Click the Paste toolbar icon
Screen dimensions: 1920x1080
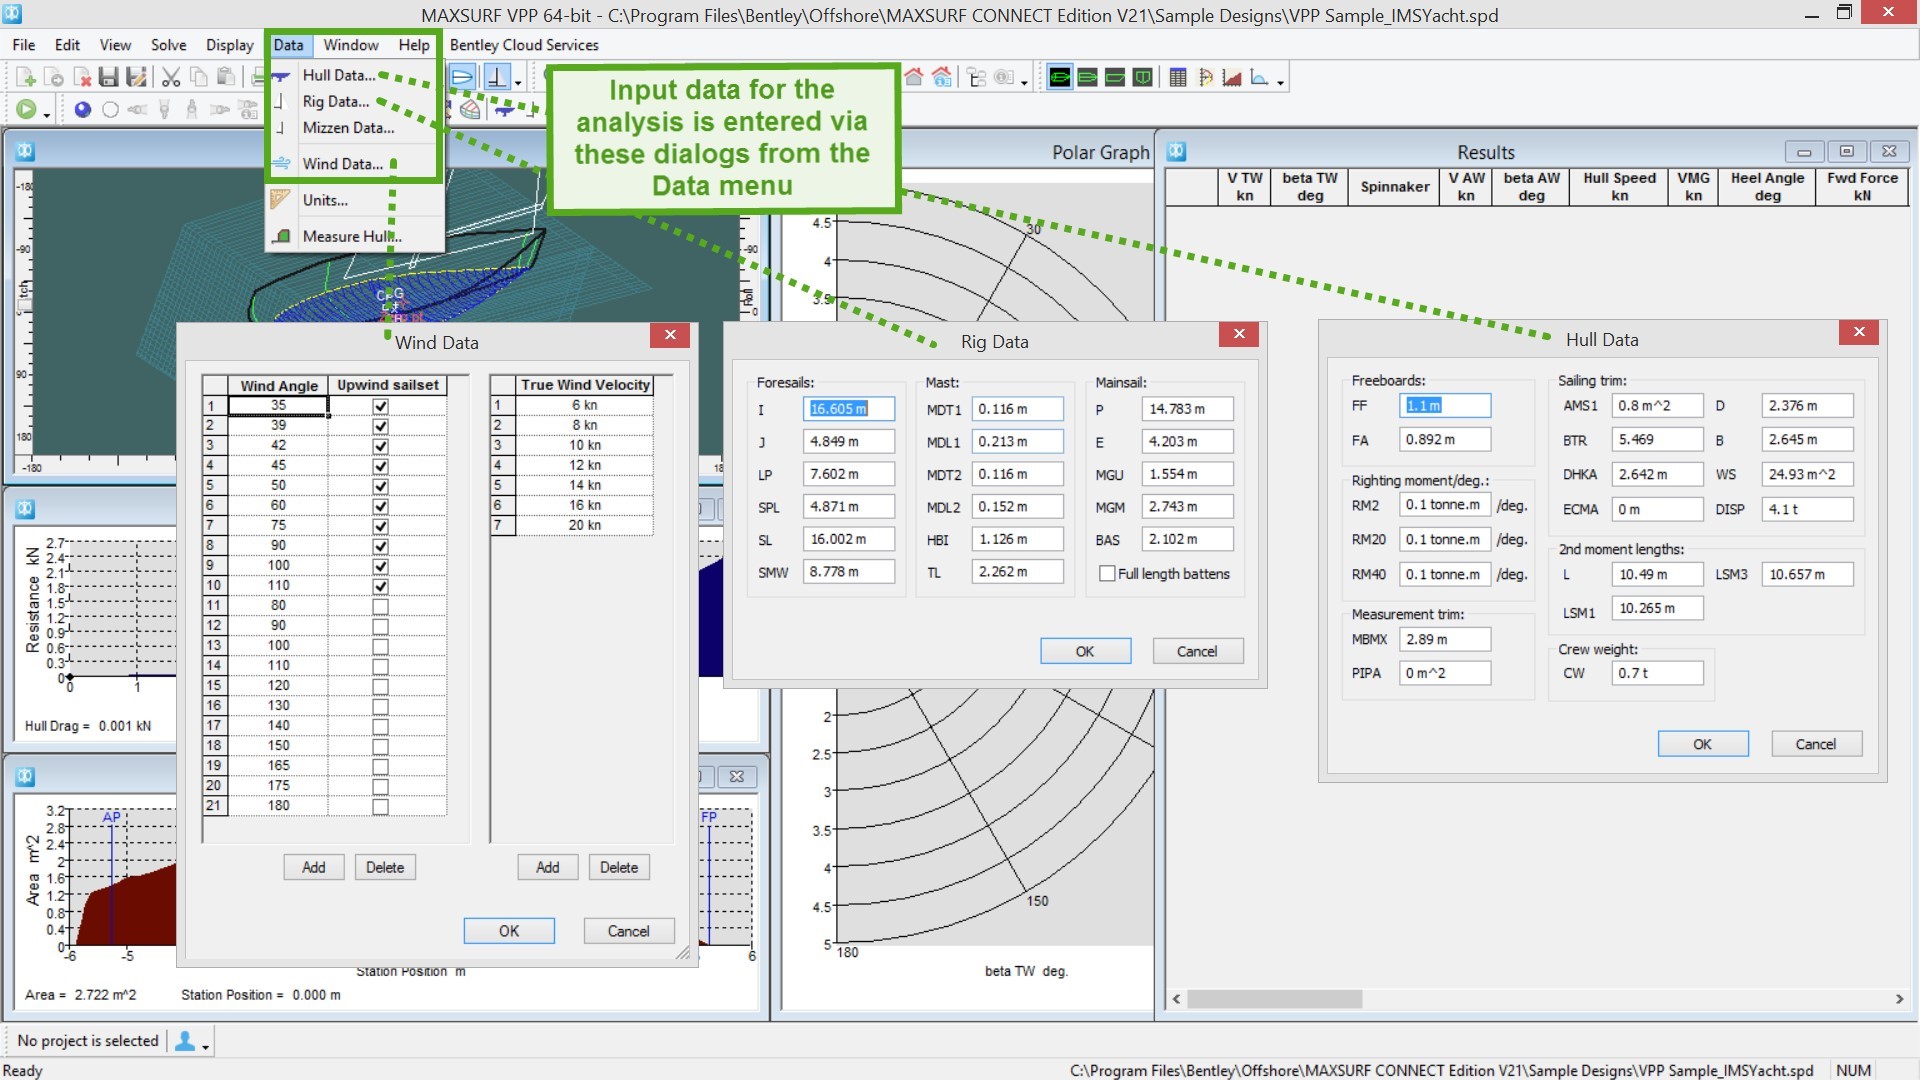[x=227, y=76]
